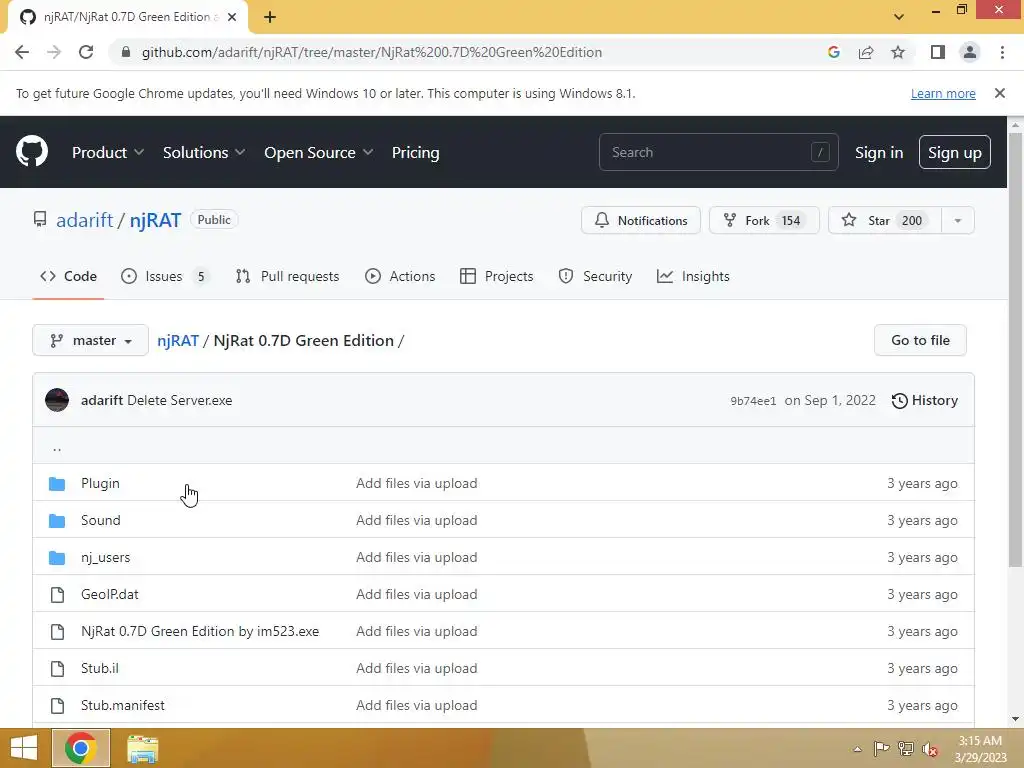Click the nj_users folder icon
The height and width of the screenshot is (768, 1024).
[57, 558]
